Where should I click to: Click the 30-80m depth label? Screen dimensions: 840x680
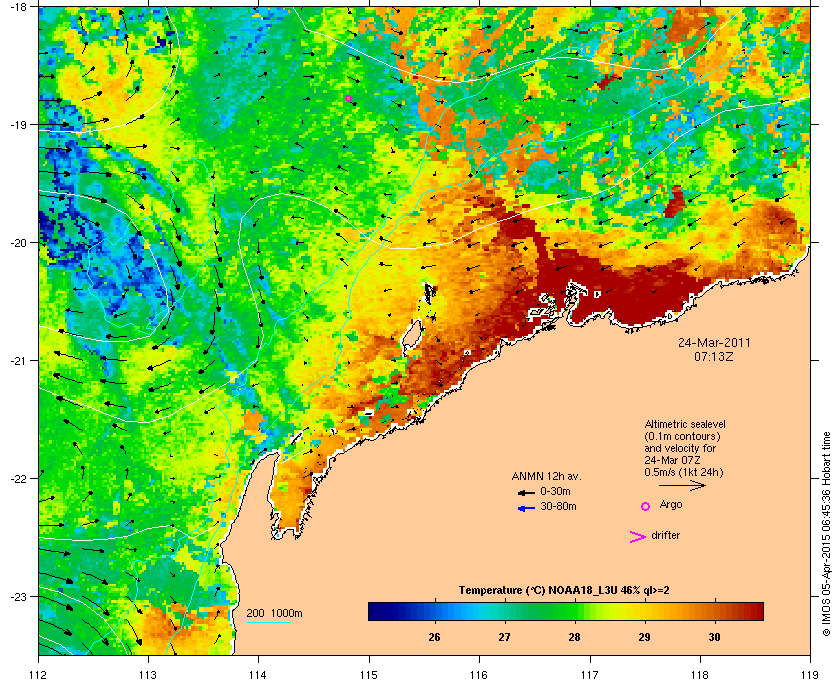click(x=558, y=506)
